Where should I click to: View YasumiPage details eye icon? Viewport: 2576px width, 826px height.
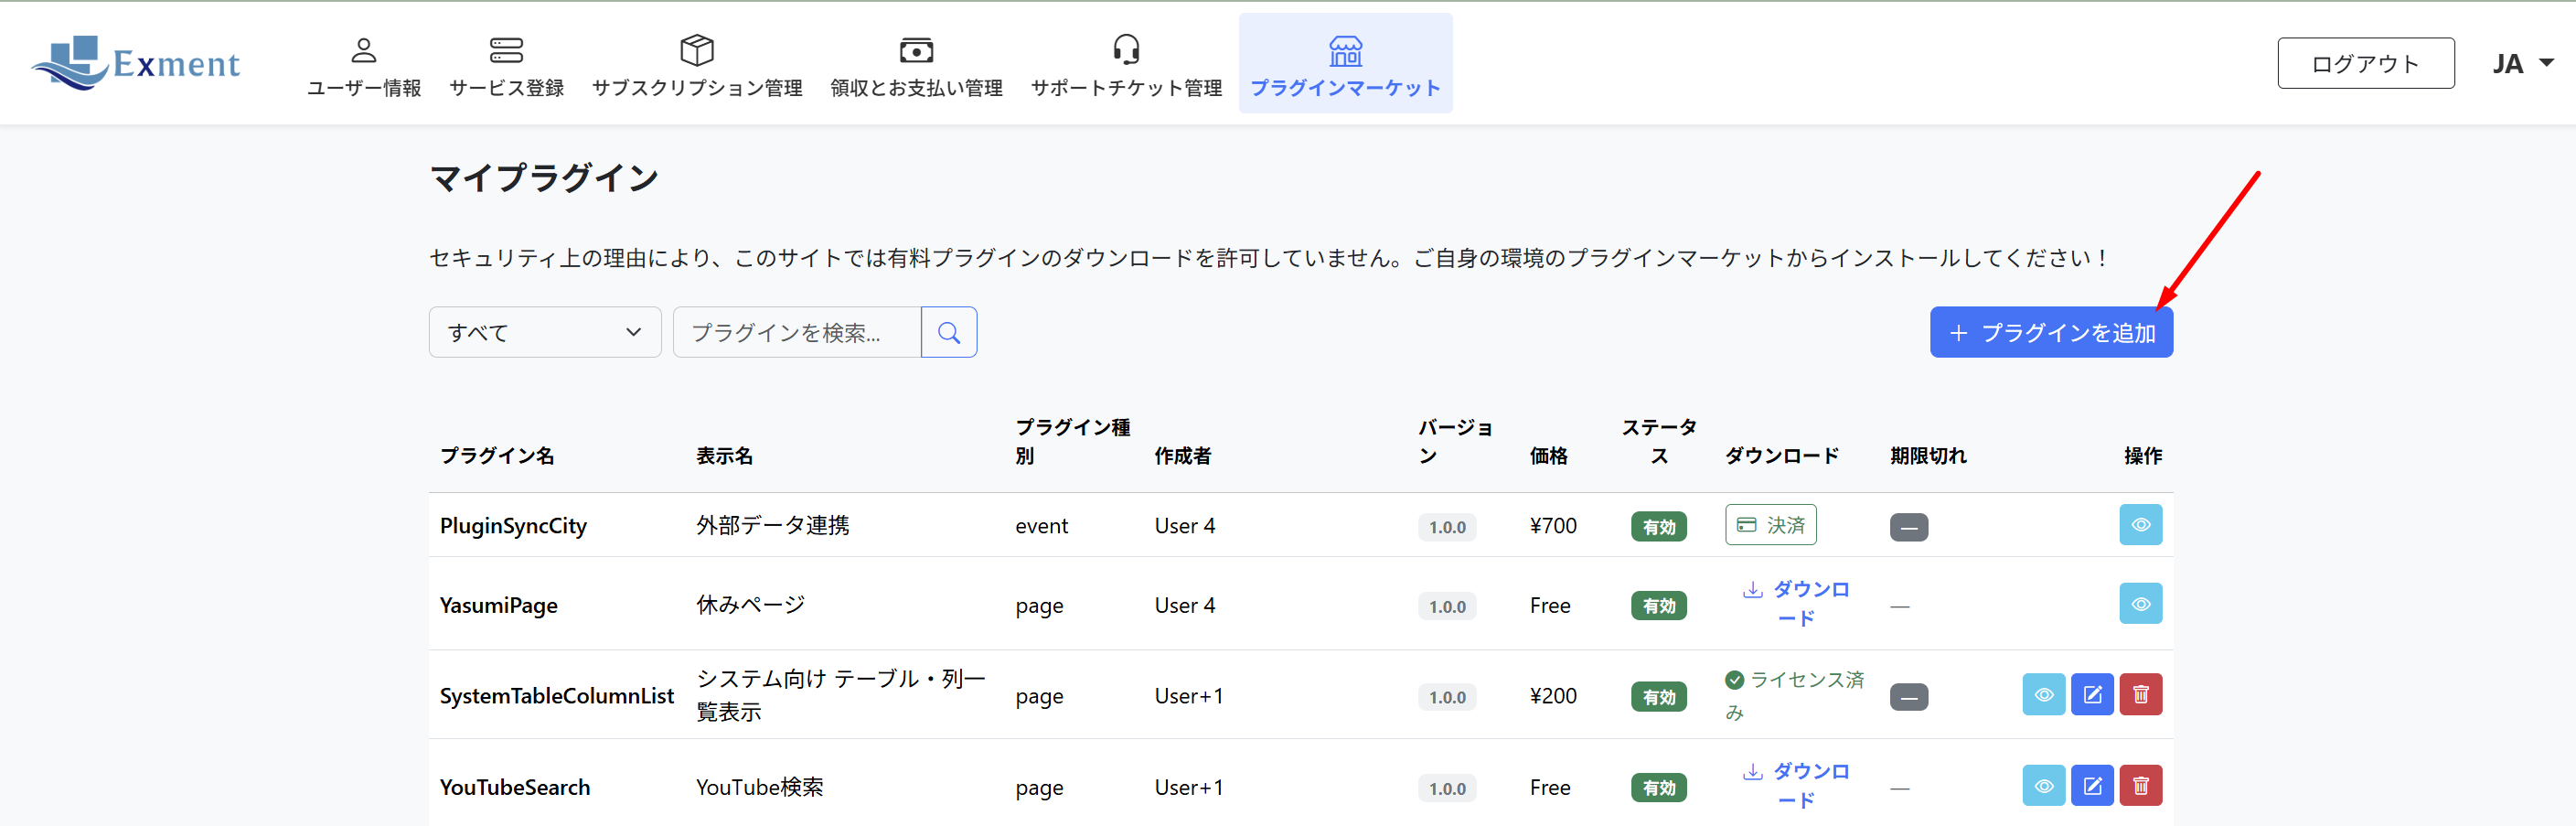point(2140,604)
